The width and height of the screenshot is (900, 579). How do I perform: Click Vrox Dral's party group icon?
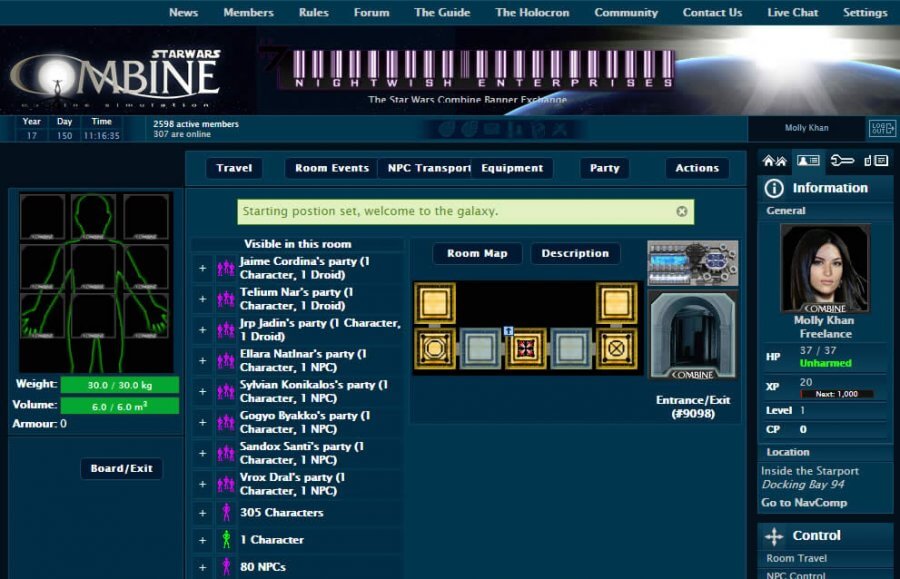coord(226,485)
